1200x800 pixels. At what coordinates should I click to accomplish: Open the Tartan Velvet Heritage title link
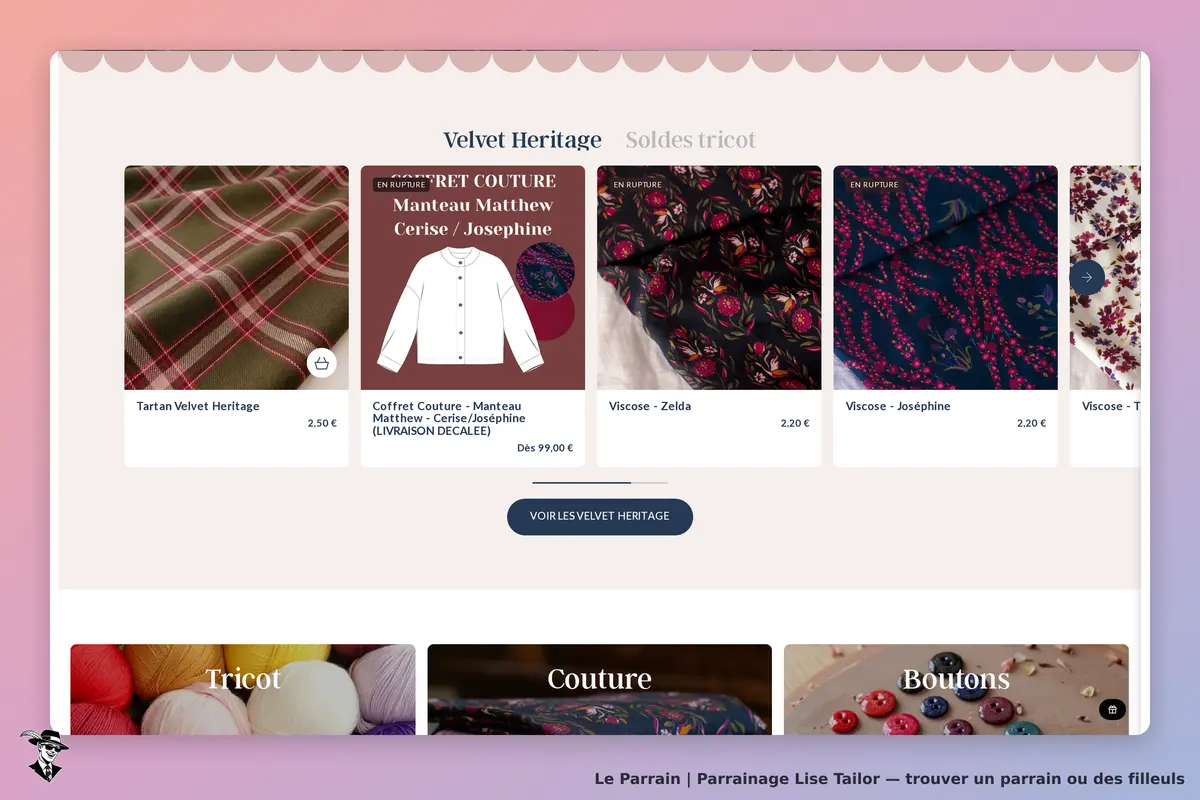198,406
